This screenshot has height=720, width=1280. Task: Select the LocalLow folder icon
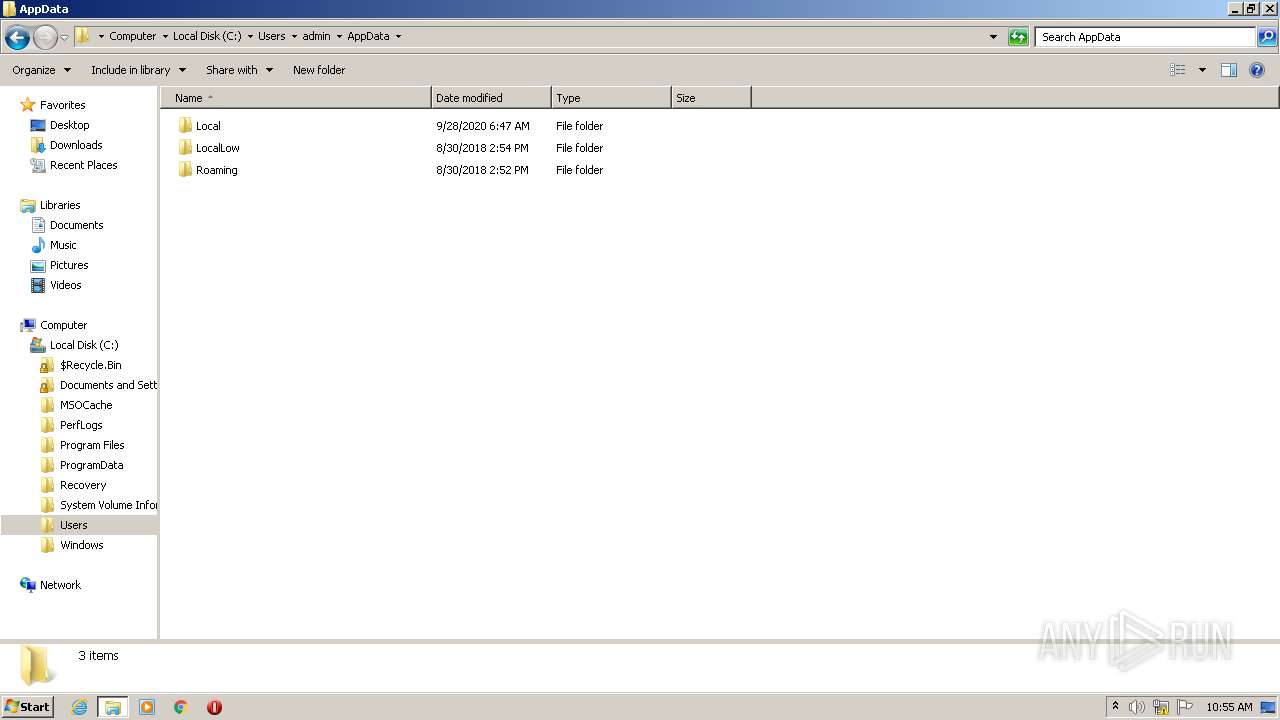(x=185, y=148)
